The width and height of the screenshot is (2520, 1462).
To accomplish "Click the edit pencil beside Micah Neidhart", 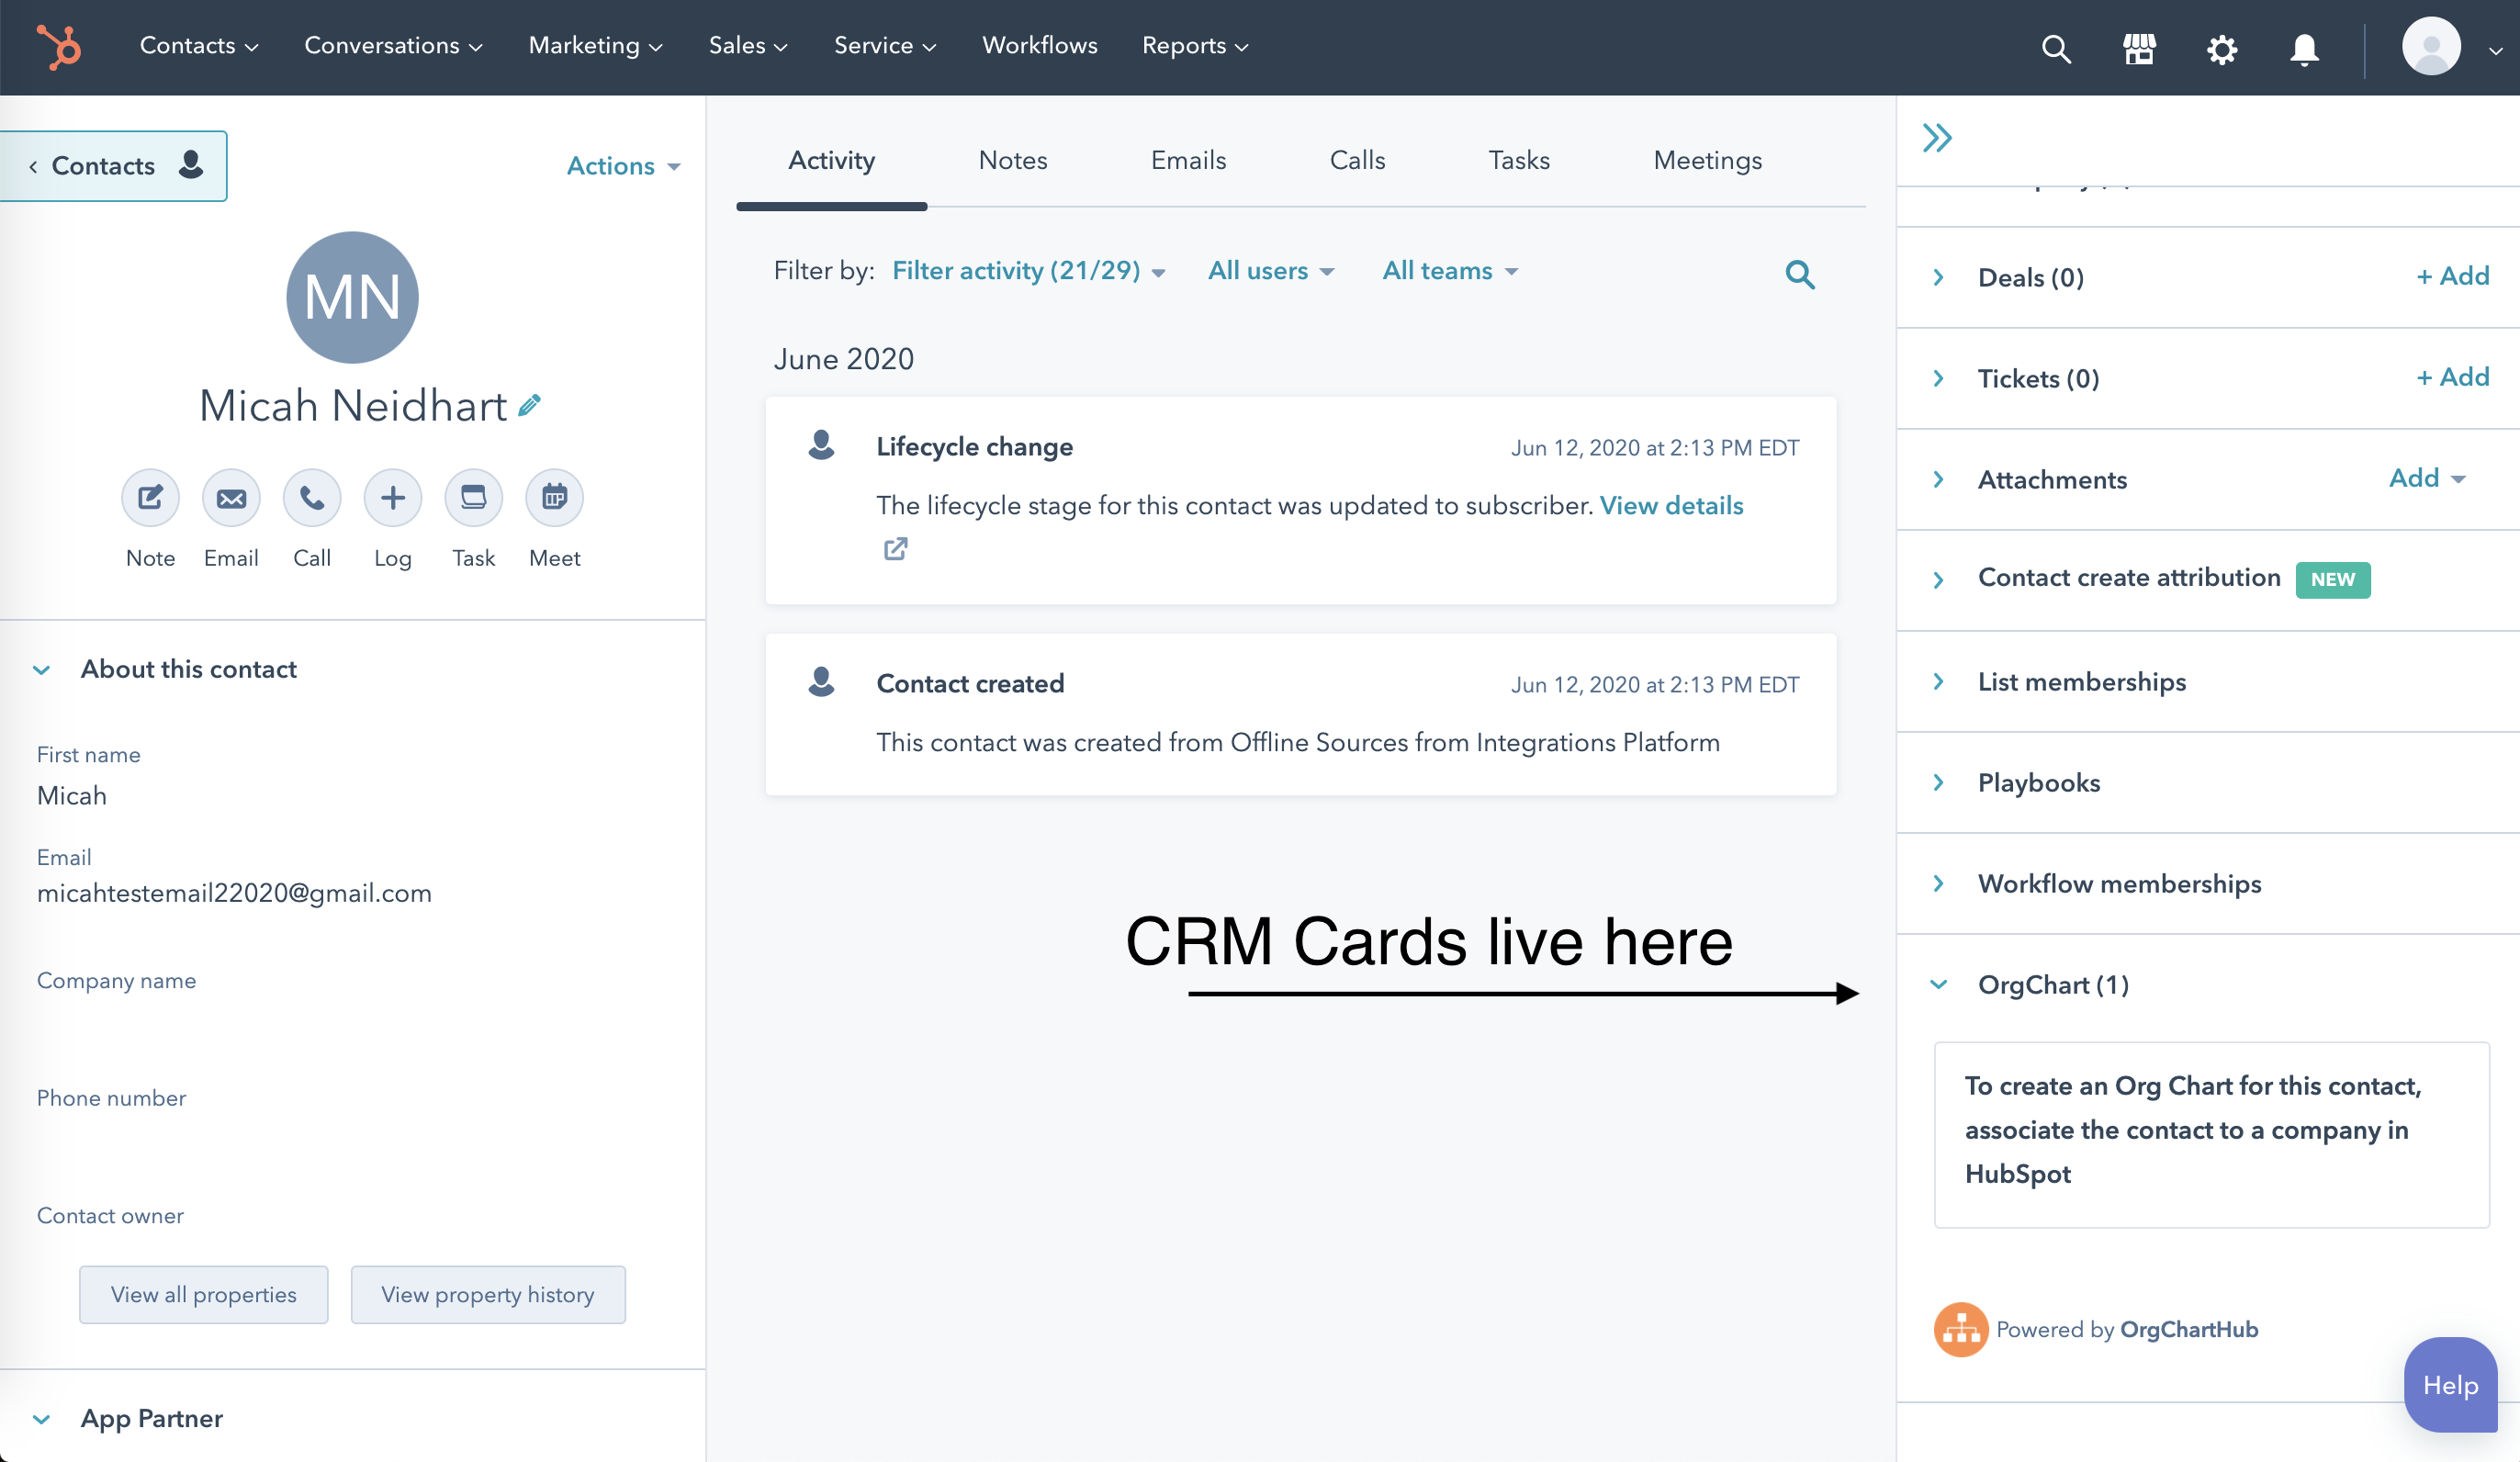I will (530, 406).
